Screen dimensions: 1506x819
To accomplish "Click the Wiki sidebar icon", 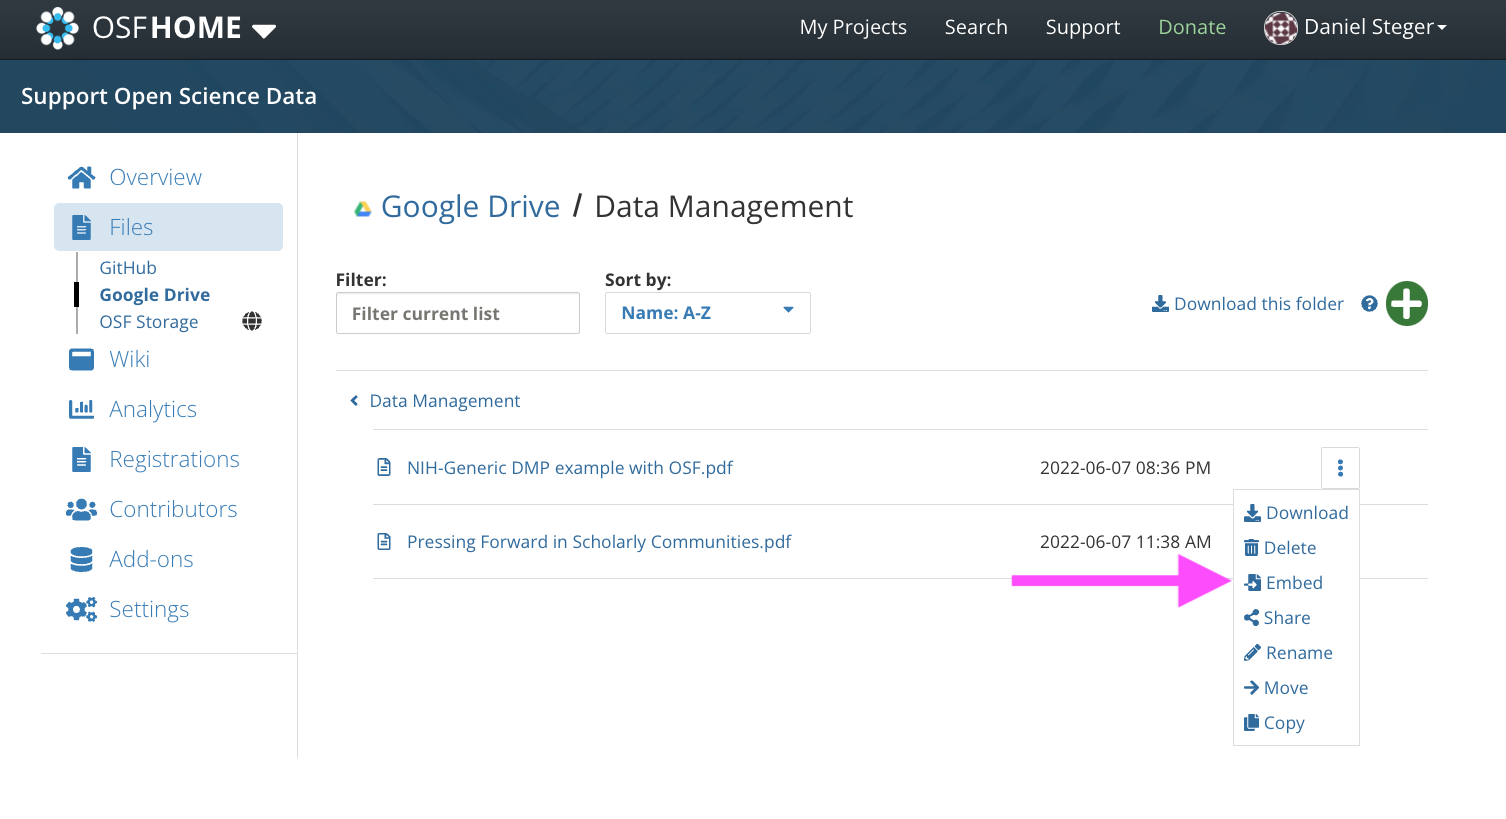I will point(81,359).
